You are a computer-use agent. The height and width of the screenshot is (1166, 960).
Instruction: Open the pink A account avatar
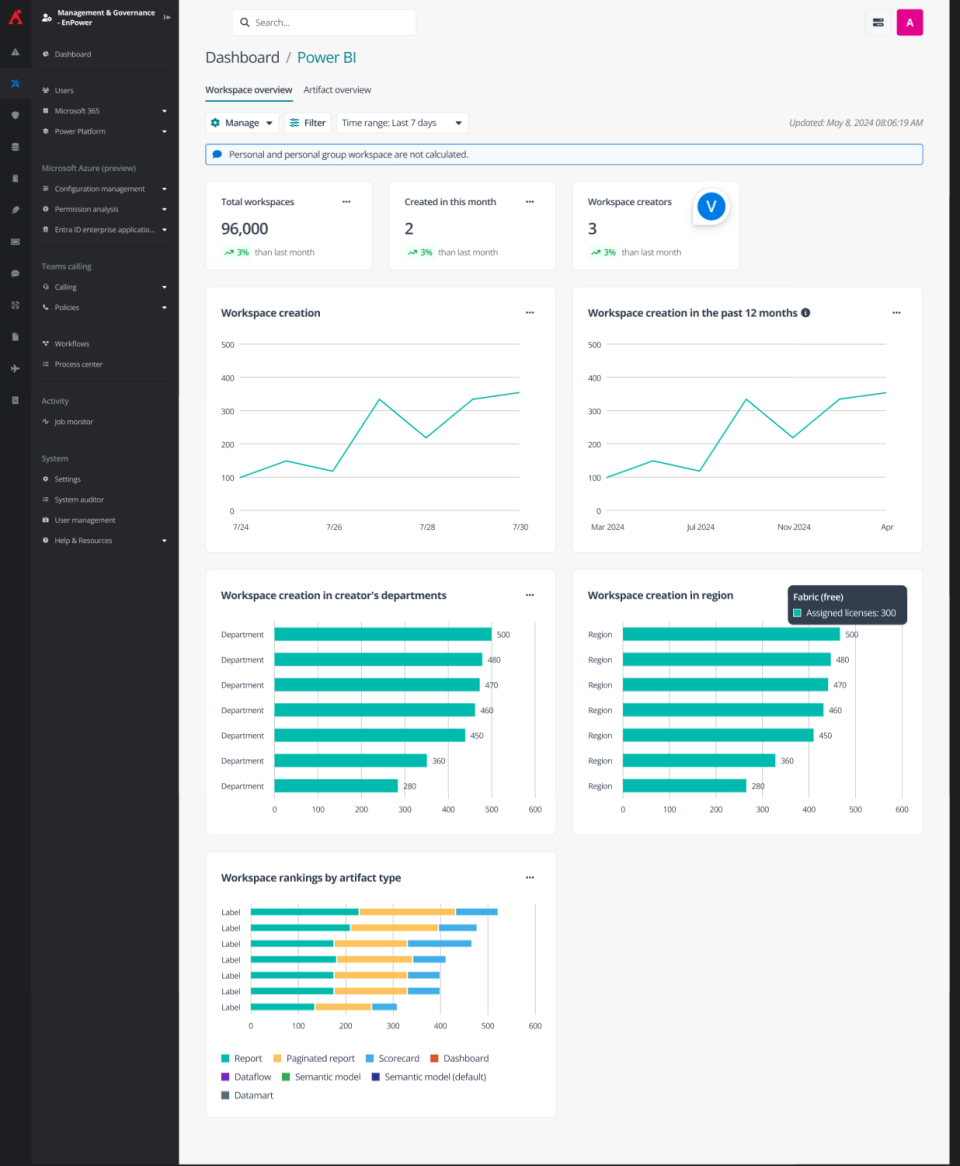909,22
